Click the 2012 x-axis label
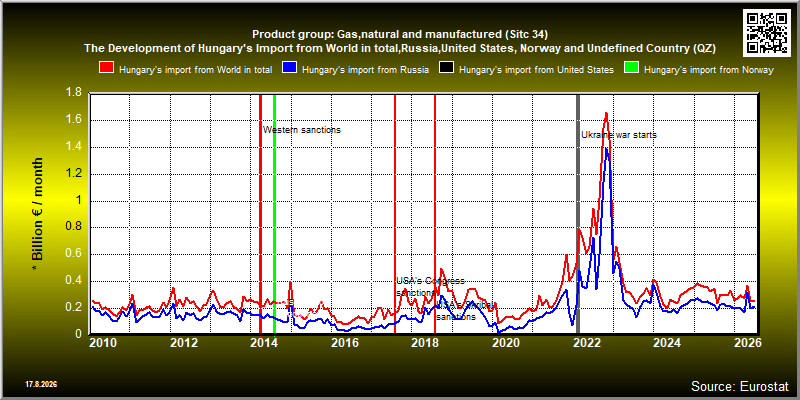 pos(184,343)
